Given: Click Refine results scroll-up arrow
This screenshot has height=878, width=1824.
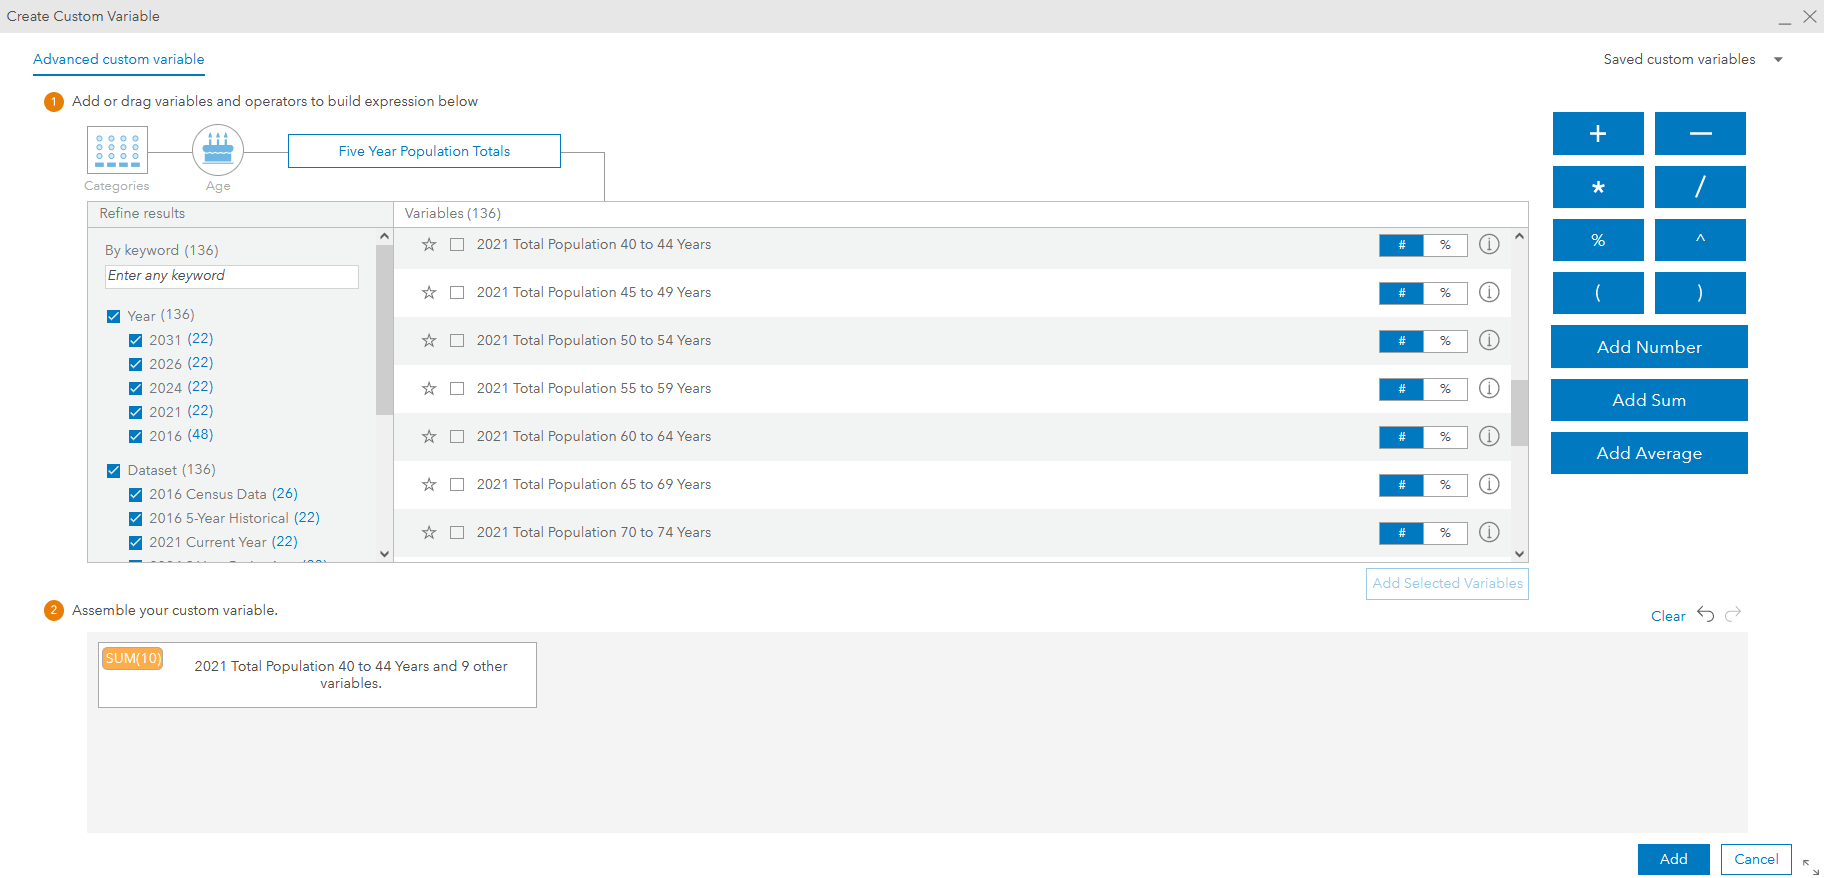Looking at the screenshot, I should [384, 236].
